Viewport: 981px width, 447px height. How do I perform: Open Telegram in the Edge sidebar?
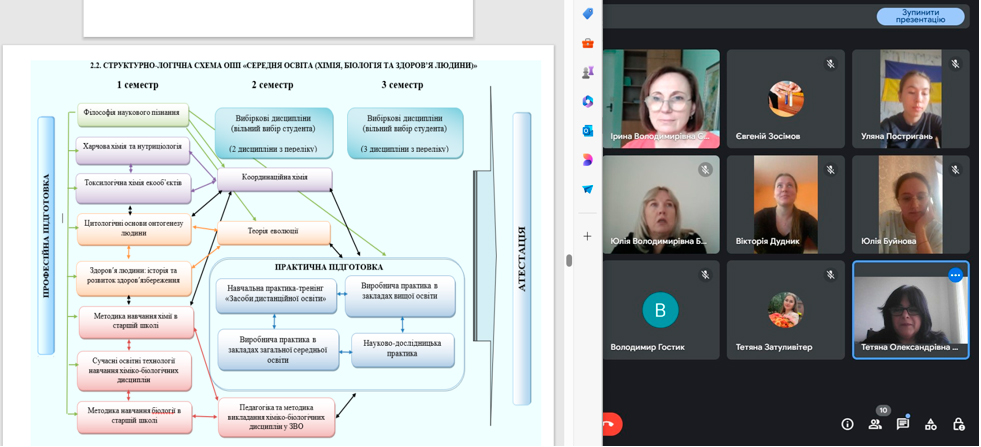pyautogui.click(x=588, y=189)
